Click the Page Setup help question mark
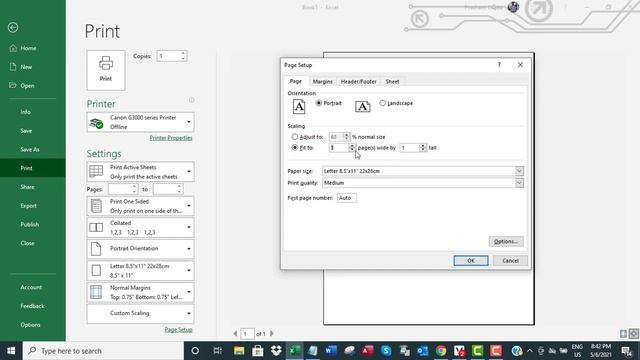The height and width of the screenshot is (360, 640). pos(499,65)
